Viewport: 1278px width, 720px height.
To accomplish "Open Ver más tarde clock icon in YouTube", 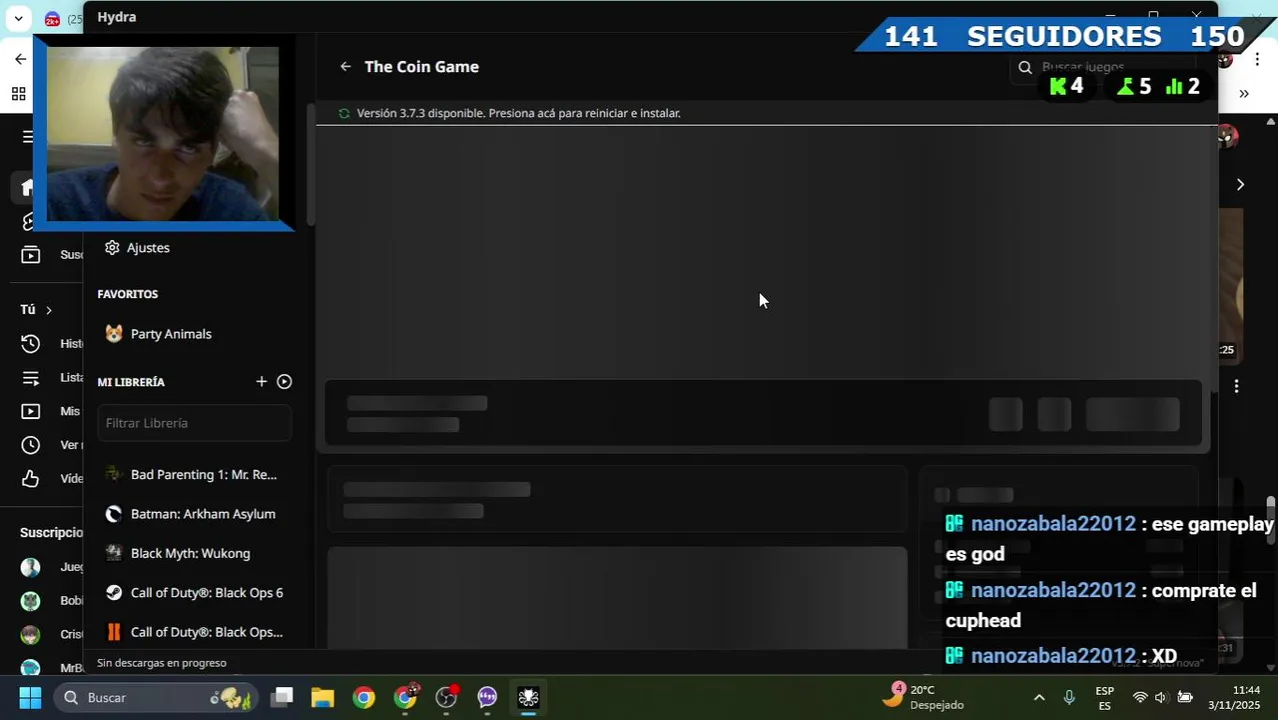I will (30, 445).
